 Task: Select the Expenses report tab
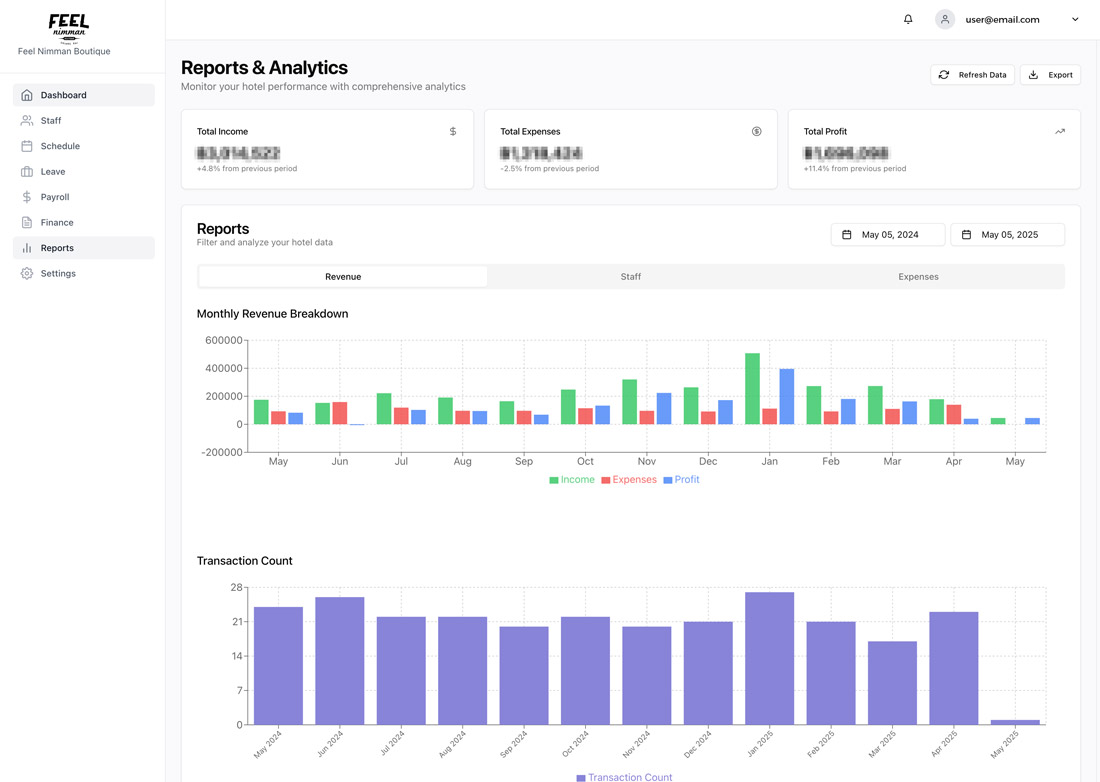(x=917, y=276)
